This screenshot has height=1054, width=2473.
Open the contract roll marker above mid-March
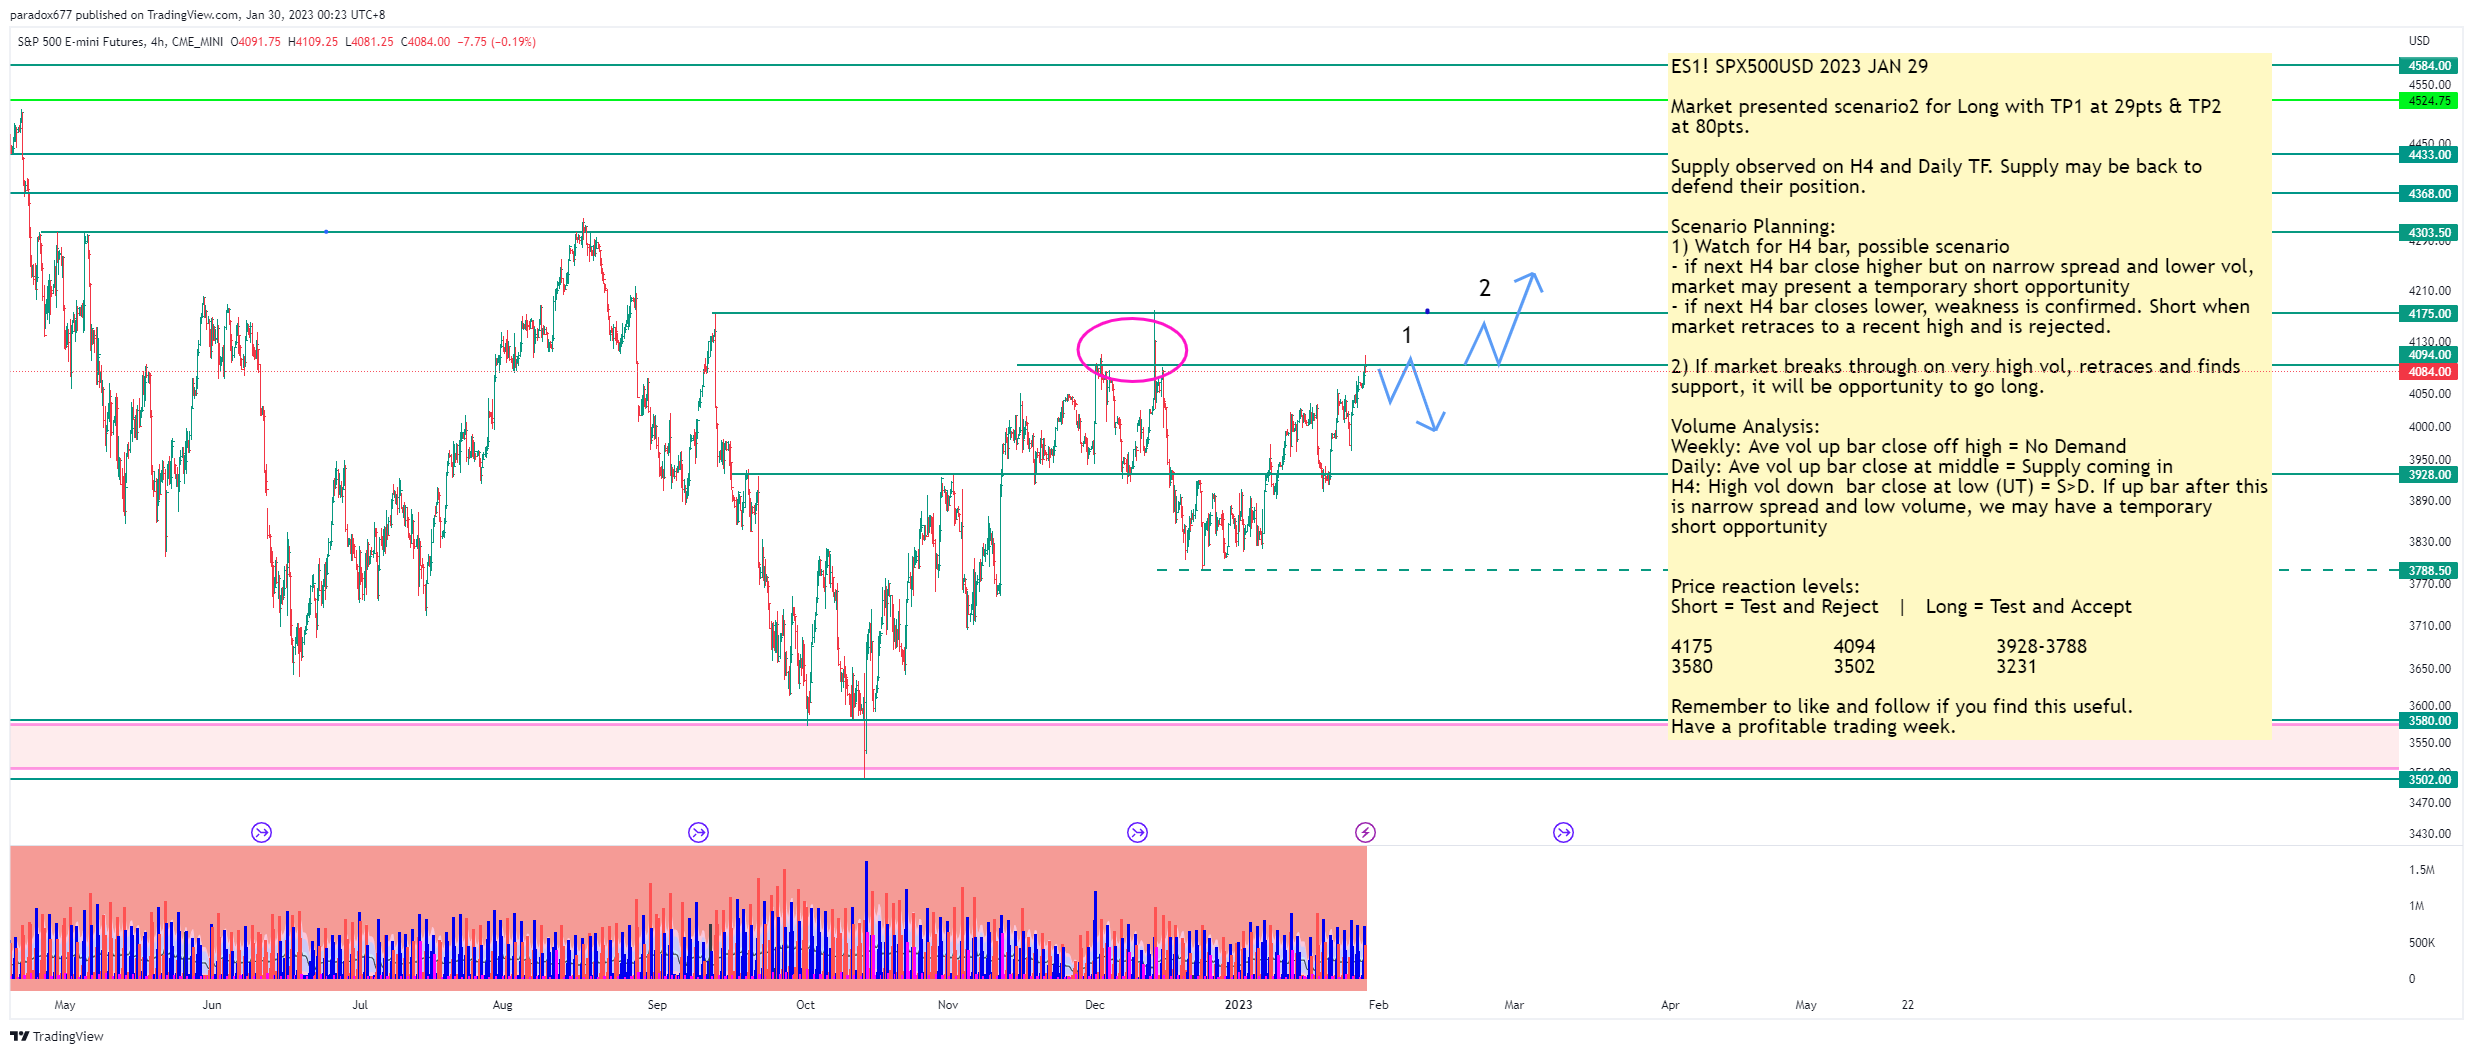point(1563,832)
